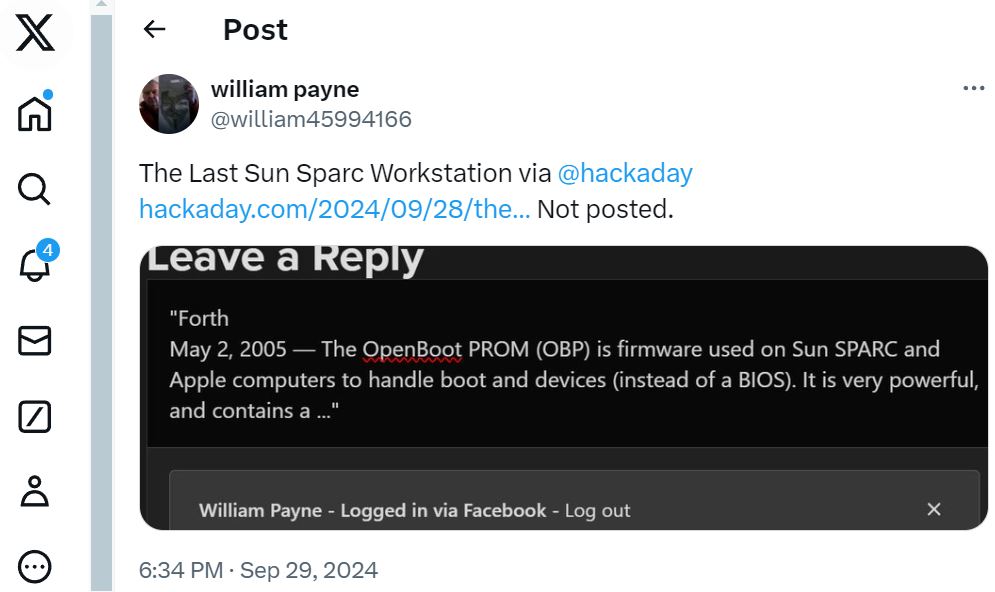Screen dimensions: 995x592
Task: Open the Search explore icon
Action: [34, 189]
